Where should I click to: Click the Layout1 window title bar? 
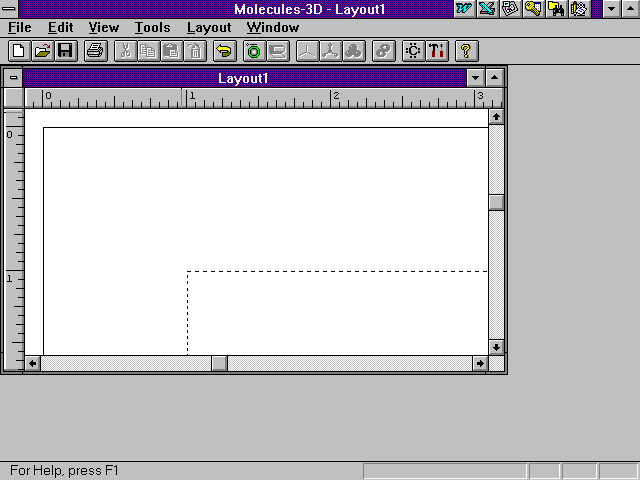tap(244, 78)
